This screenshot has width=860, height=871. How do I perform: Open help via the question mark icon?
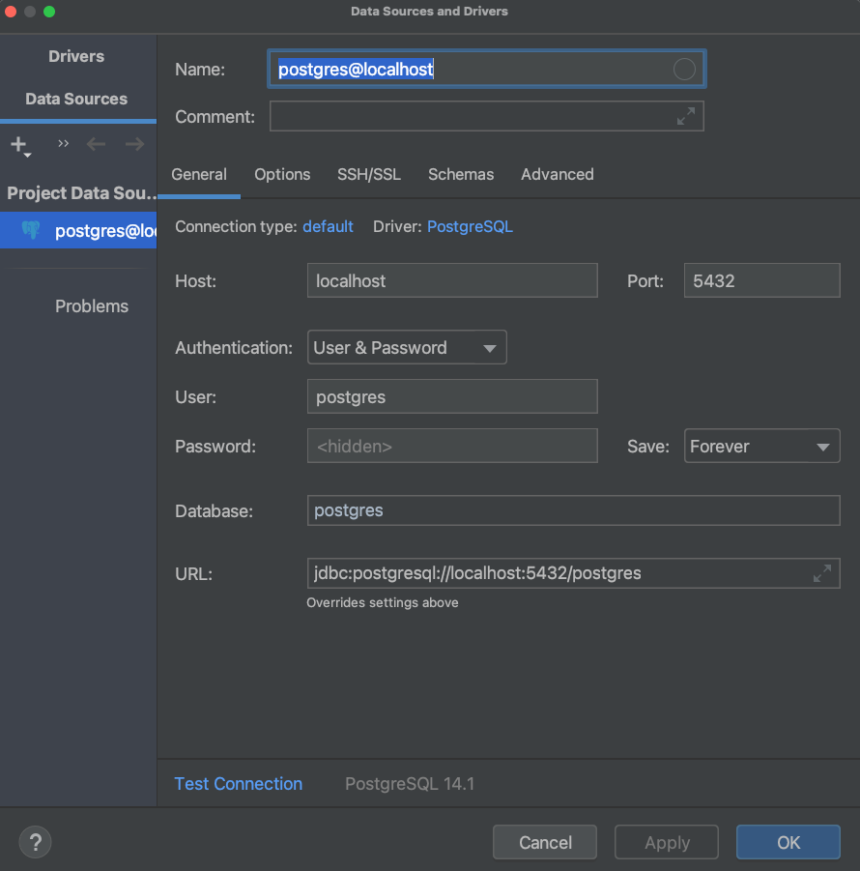point(34,841)
